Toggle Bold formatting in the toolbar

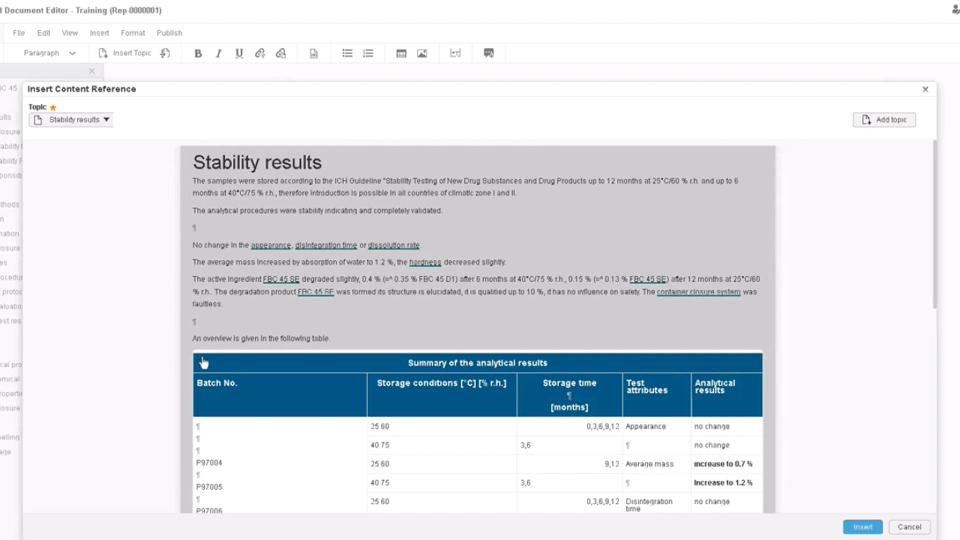coord(198,53)
